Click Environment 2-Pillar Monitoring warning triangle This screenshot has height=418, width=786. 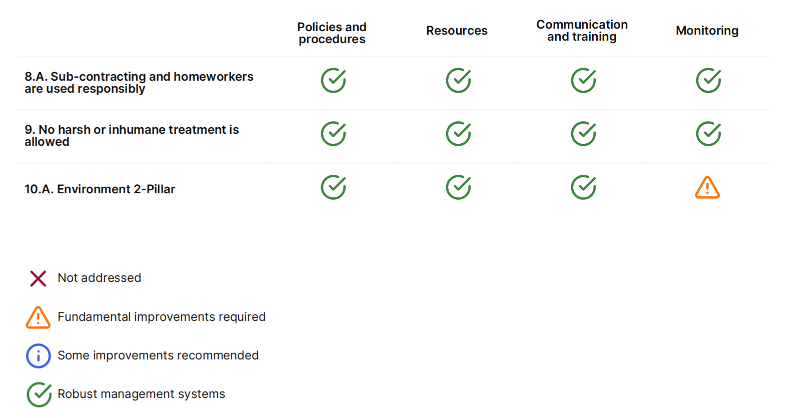707,187
